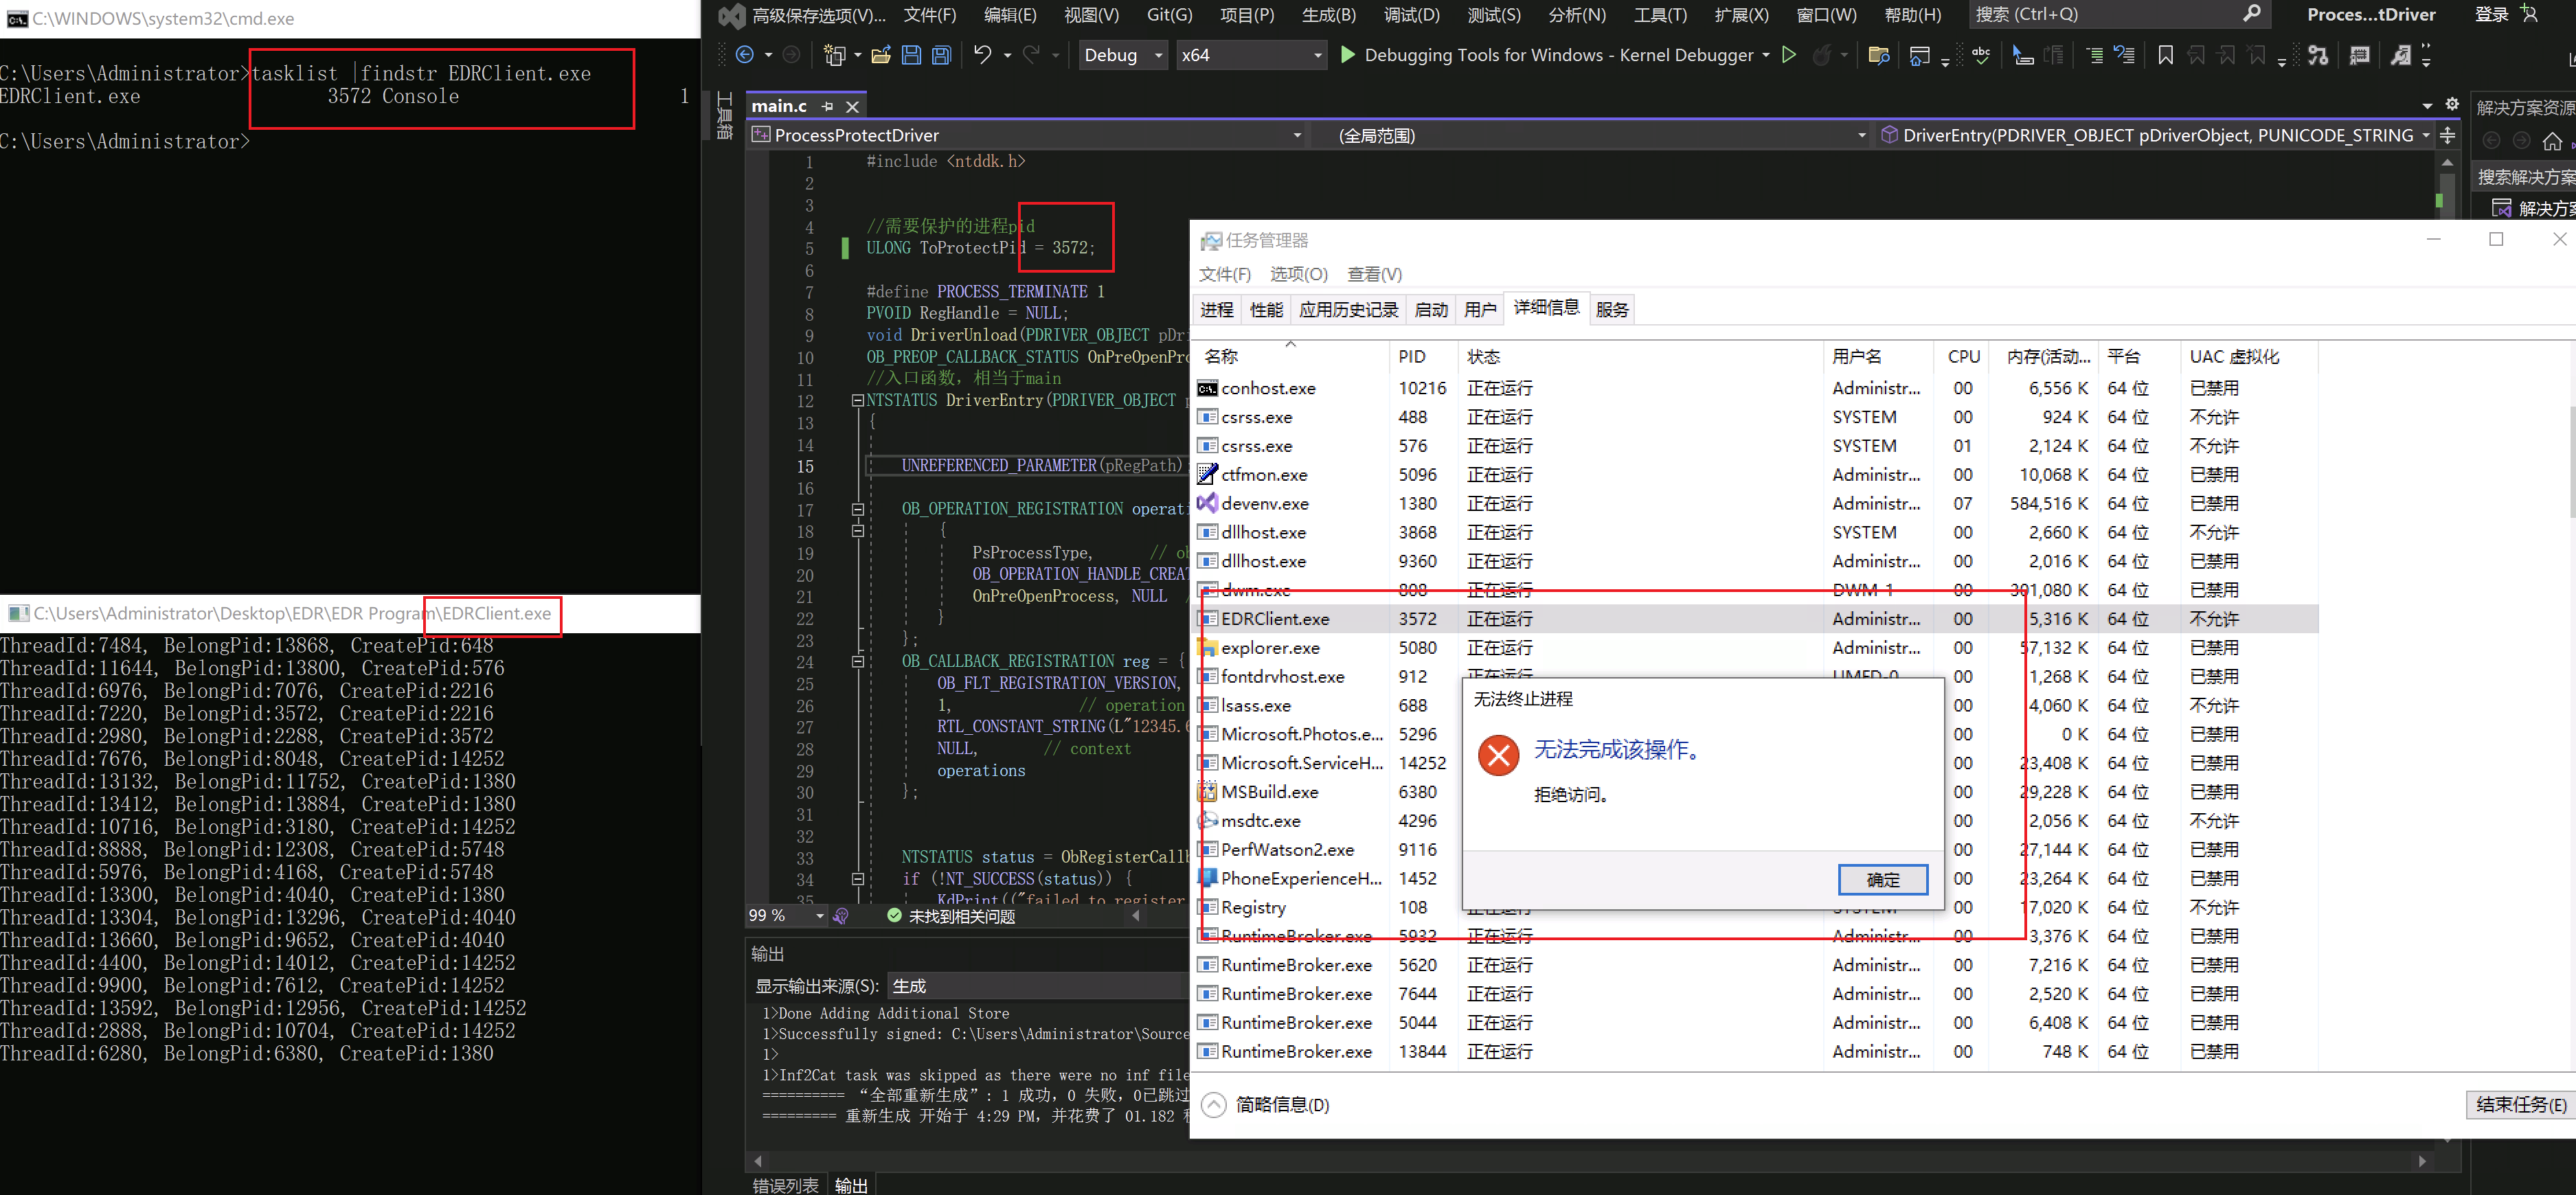Click the Save file icon
This screenshot has width=2576, height=1195.
(x=911, y=55)
